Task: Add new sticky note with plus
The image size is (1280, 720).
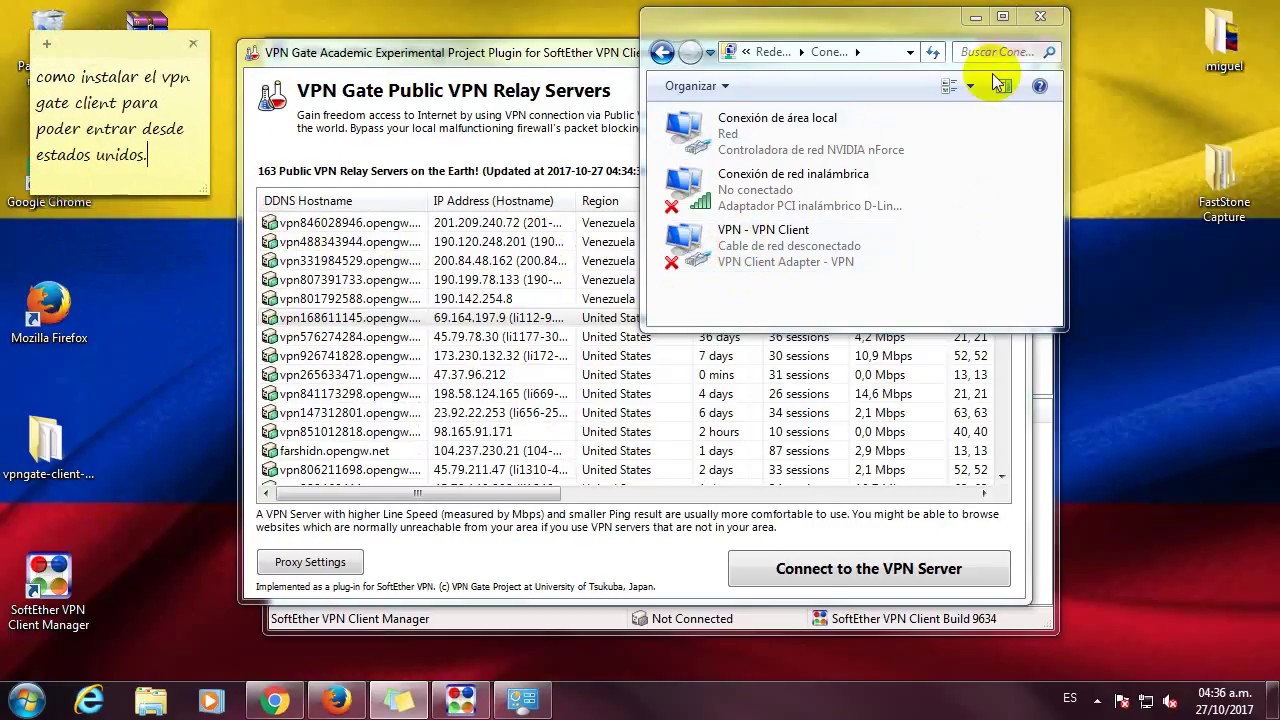Action: click(x=46, y=44)
